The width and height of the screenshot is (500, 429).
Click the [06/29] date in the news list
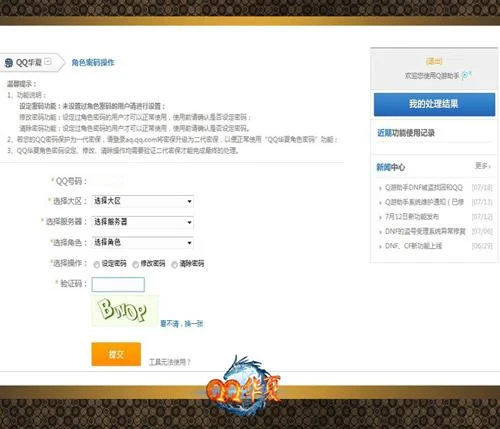point(482,246)
